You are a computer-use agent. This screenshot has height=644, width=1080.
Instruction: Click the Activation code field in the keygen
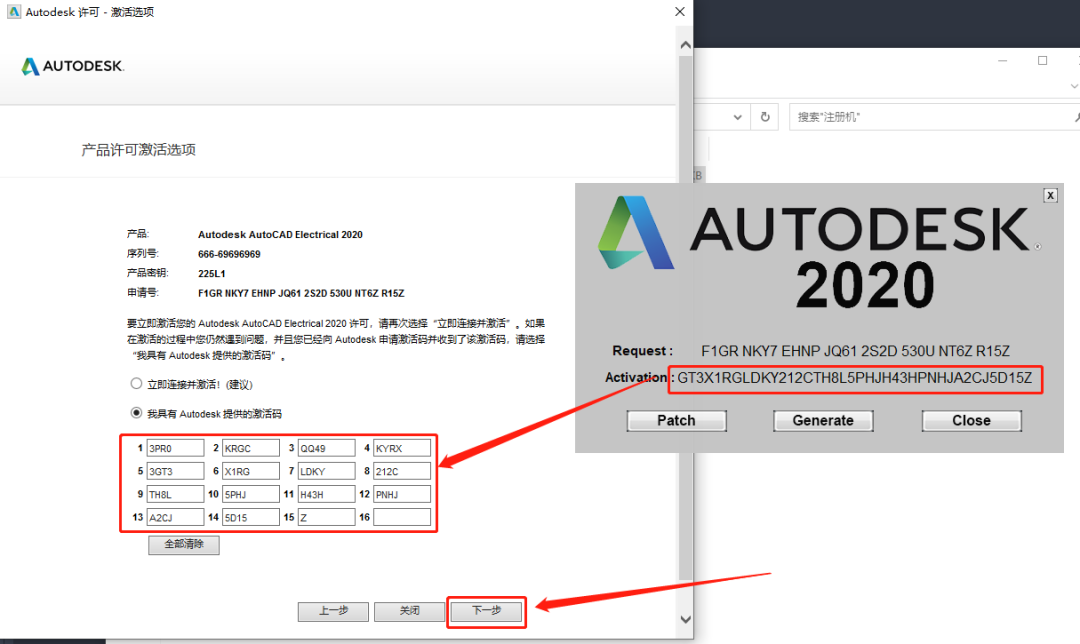pos(855,378)
